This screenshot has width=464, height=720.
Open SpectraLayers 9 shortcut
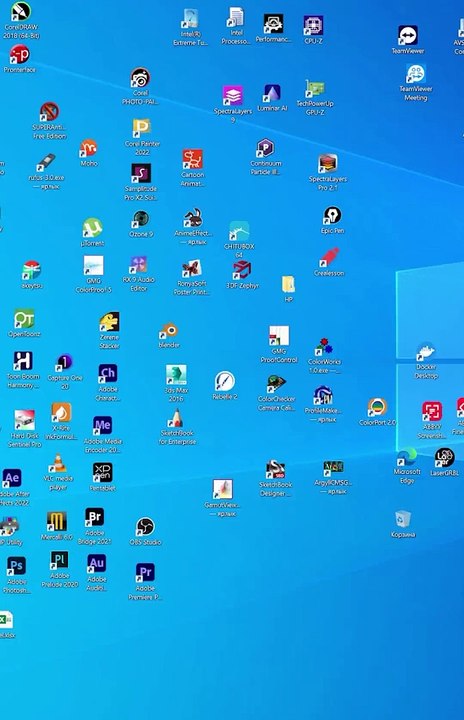pos(232,96)
